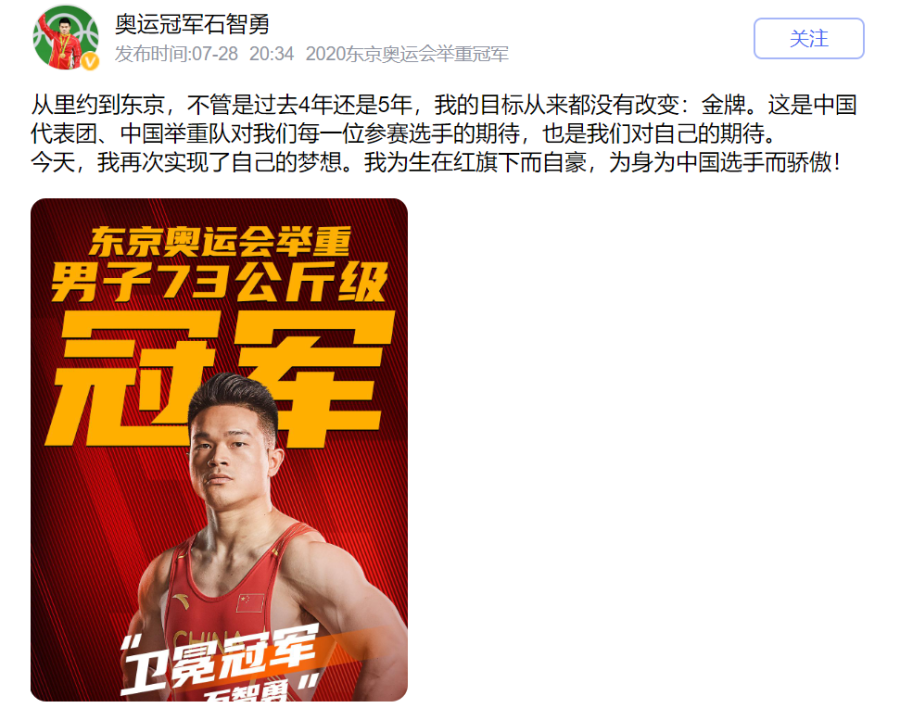Image resolution: width=900 pixels, height=708 pixels.
Task: Click the orange verified V badge
Action: [90, 61]
